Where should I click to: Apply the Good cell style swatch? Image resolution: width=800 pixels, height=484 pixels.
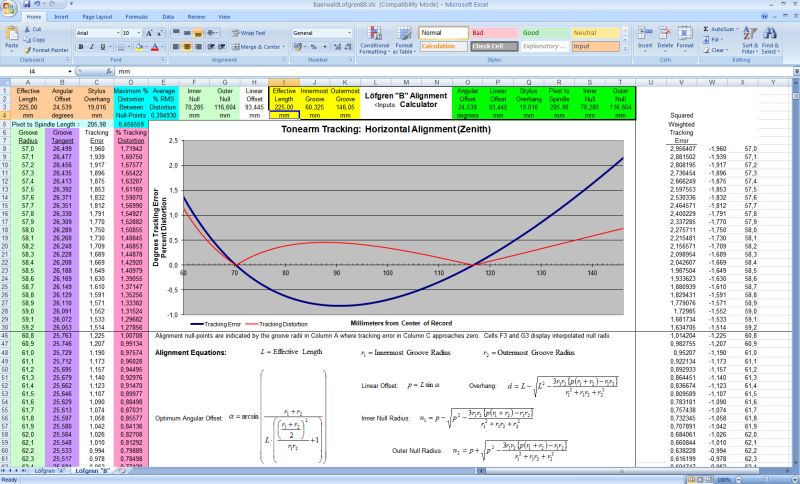pos(543,33)
